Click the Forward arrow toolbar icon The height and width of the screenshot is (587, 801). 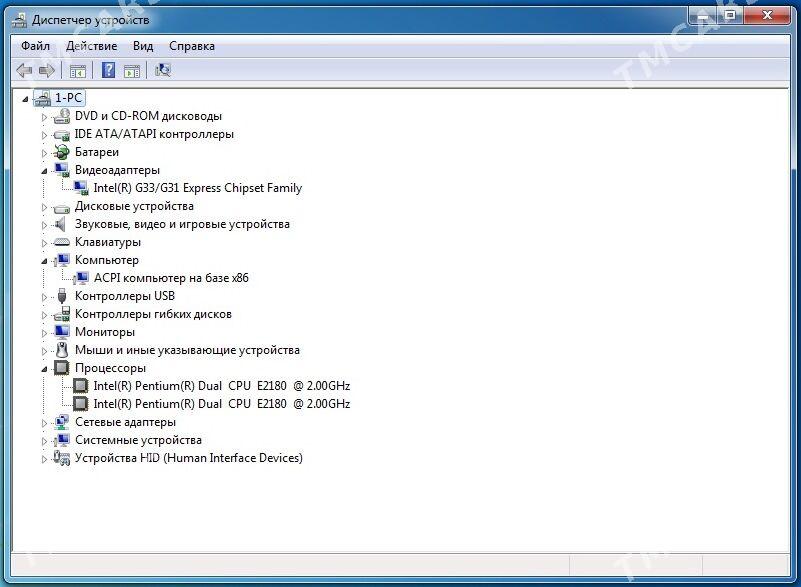(47, 71)
